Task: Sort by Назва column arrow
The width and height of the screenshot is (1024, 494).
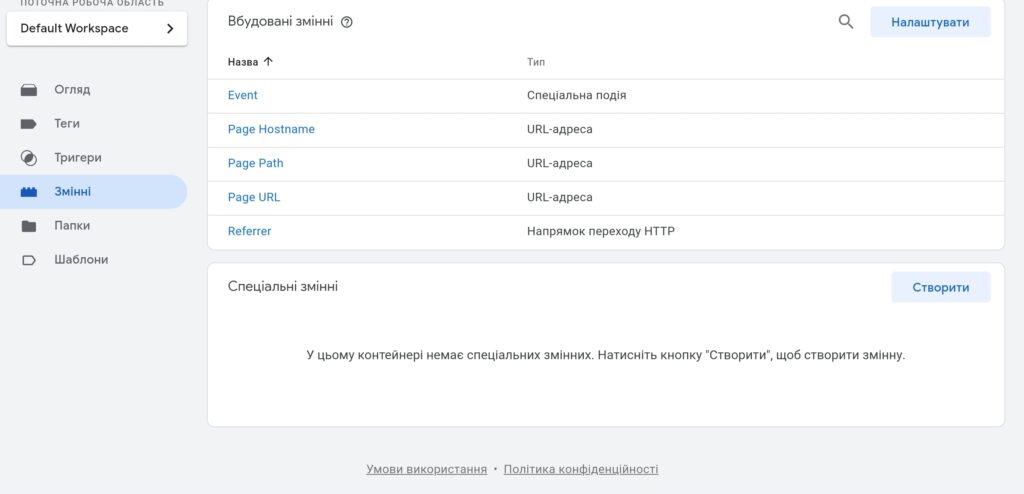Action: pyautogui.click(x=268, y=62)
